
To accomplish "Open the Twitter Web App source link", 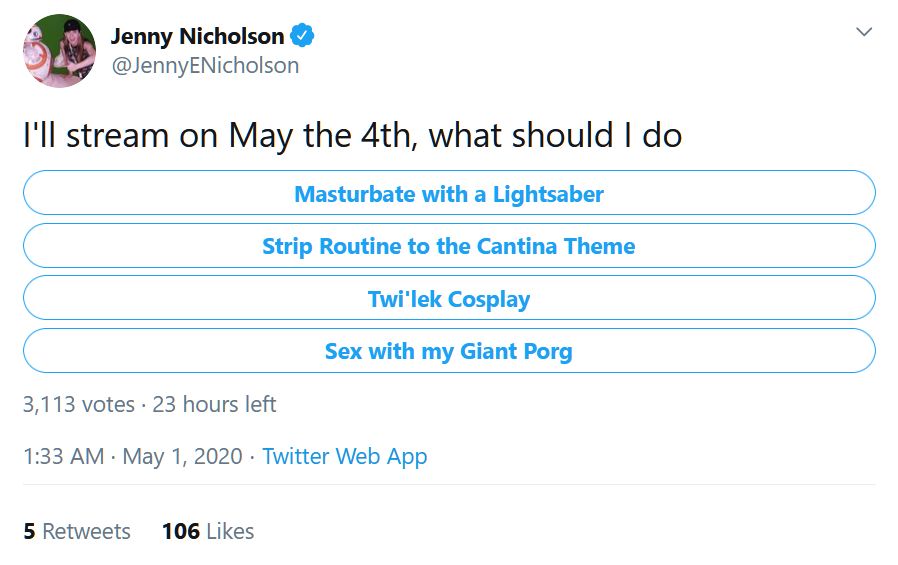I will (x=345, y=457).
